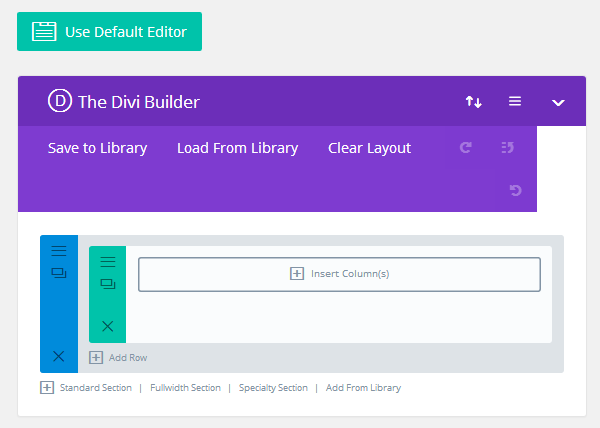Duplicate the blue section via clone icon

pyautogui.click(x=59, y=273)
